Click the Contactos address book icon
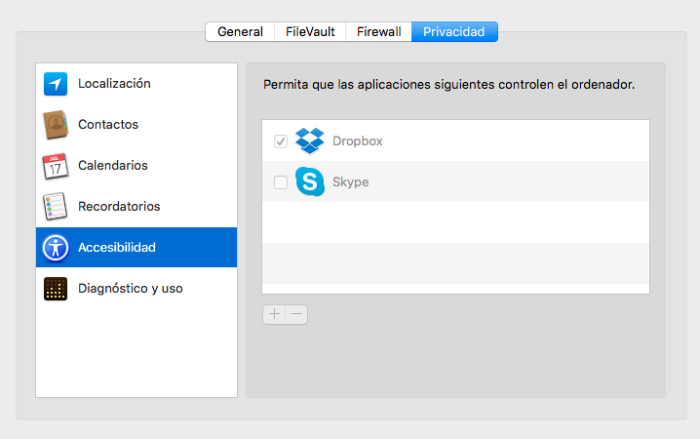Viewport: 700px width, 439px height. (55, 125)
